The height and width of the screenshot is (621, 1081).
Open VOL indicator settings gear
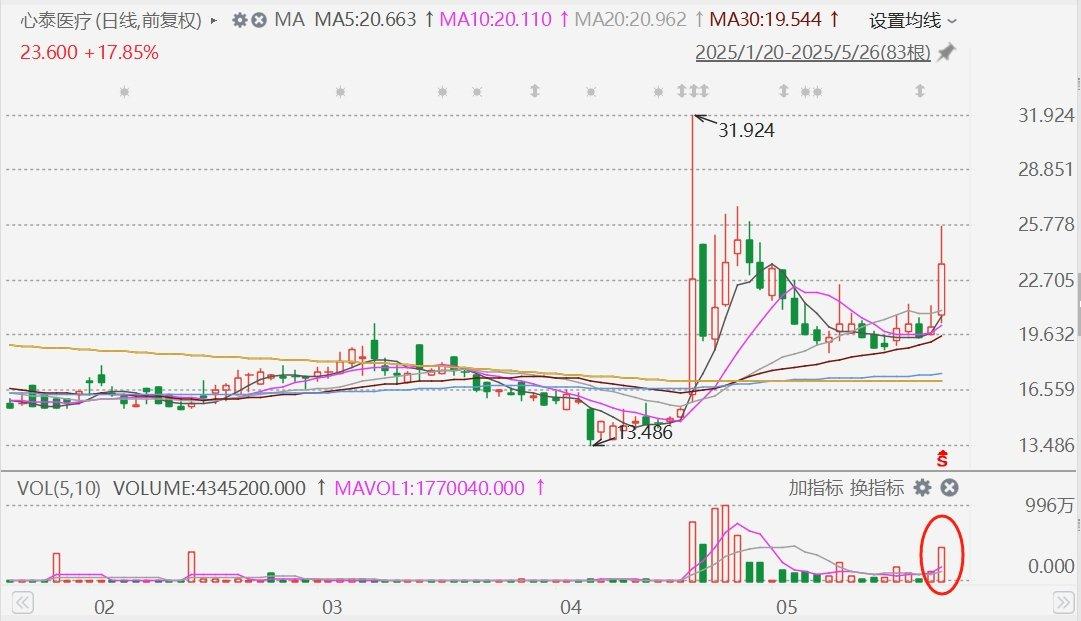tap(922, 488)
